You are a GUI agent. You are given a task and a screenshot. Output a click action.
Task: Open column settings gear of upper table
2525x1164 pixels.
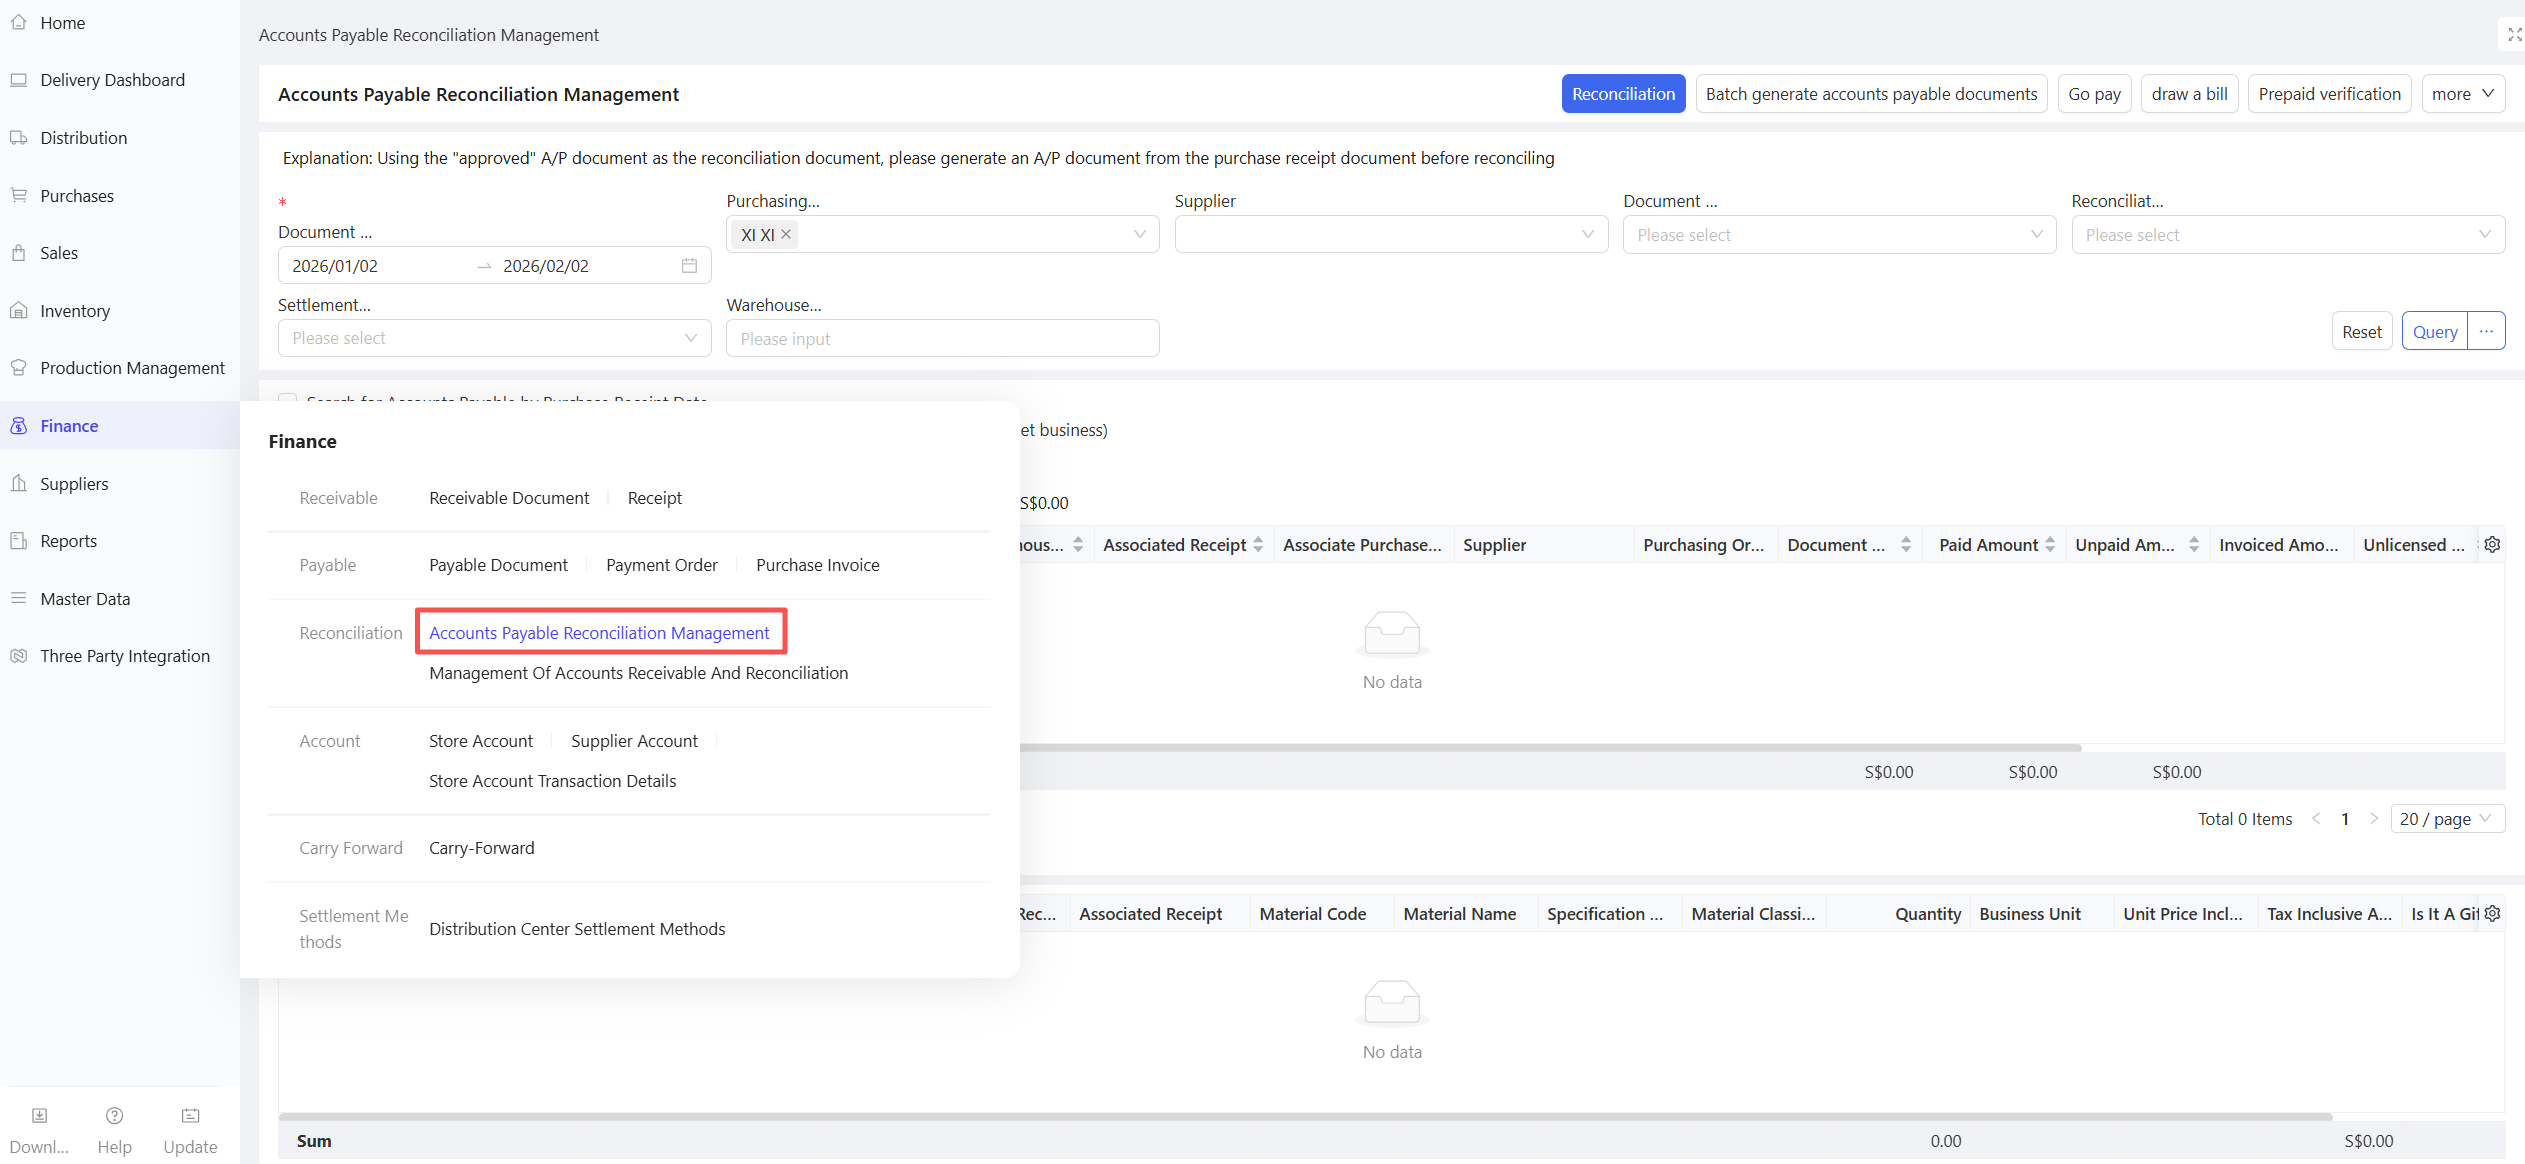click(2492, 544)
